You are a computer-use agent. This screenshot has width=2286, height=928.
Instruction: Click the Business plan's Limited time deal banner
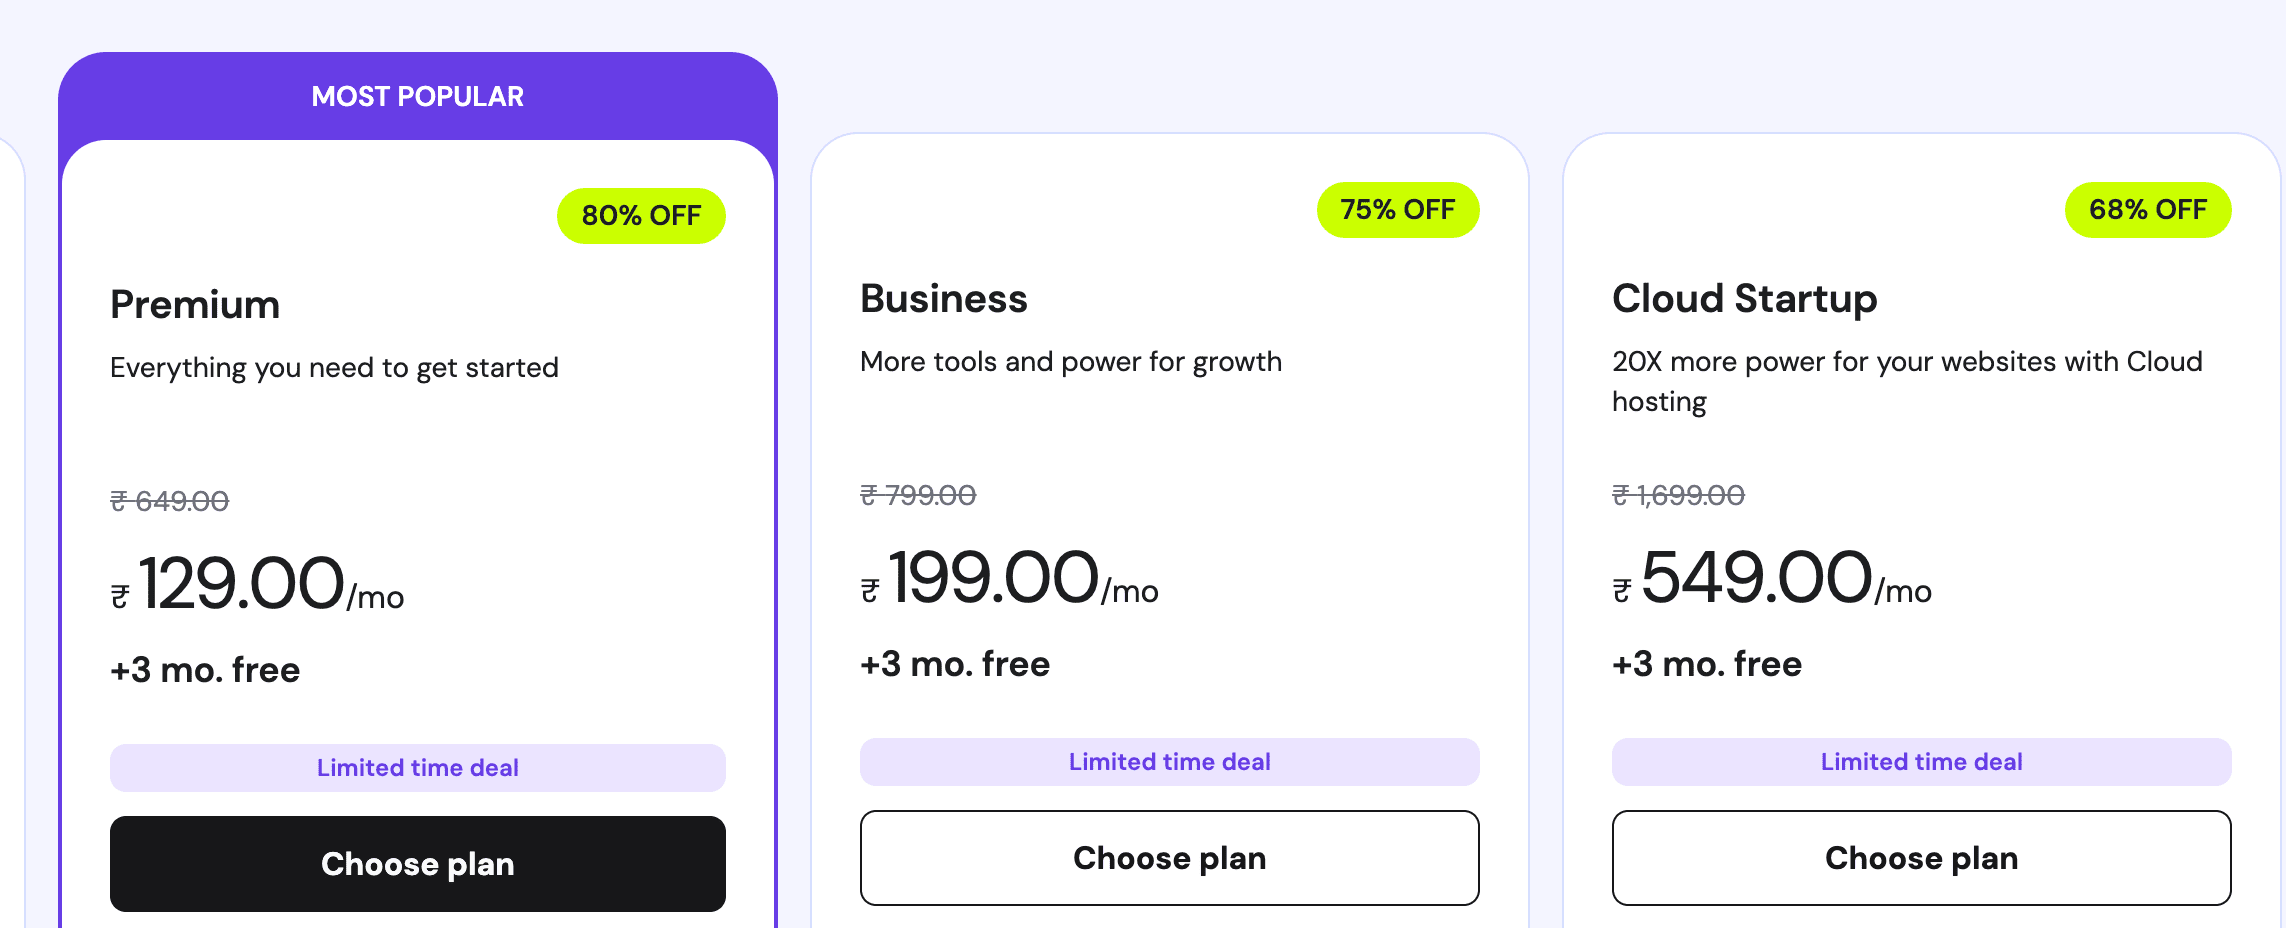[x=1169, y=761]
